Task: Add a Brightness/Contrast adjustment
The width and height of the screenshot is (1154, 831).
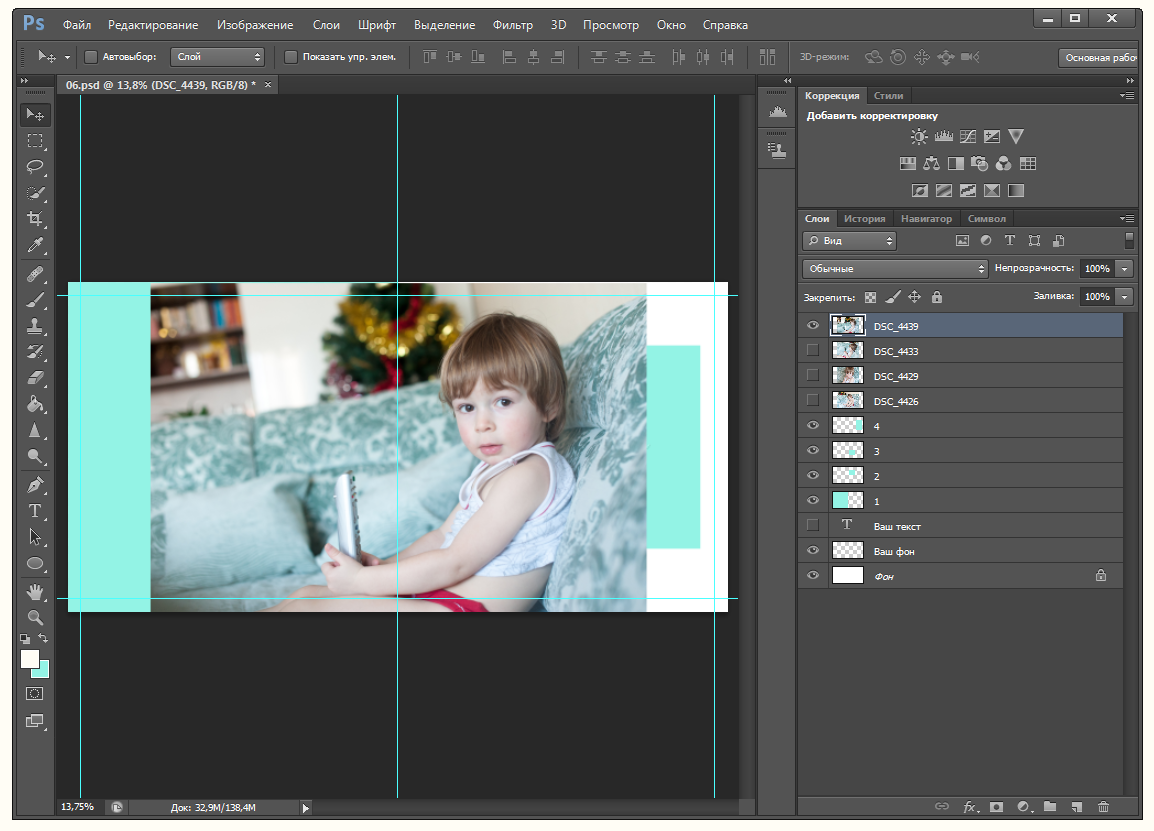Action: click(x=919, y=137)
